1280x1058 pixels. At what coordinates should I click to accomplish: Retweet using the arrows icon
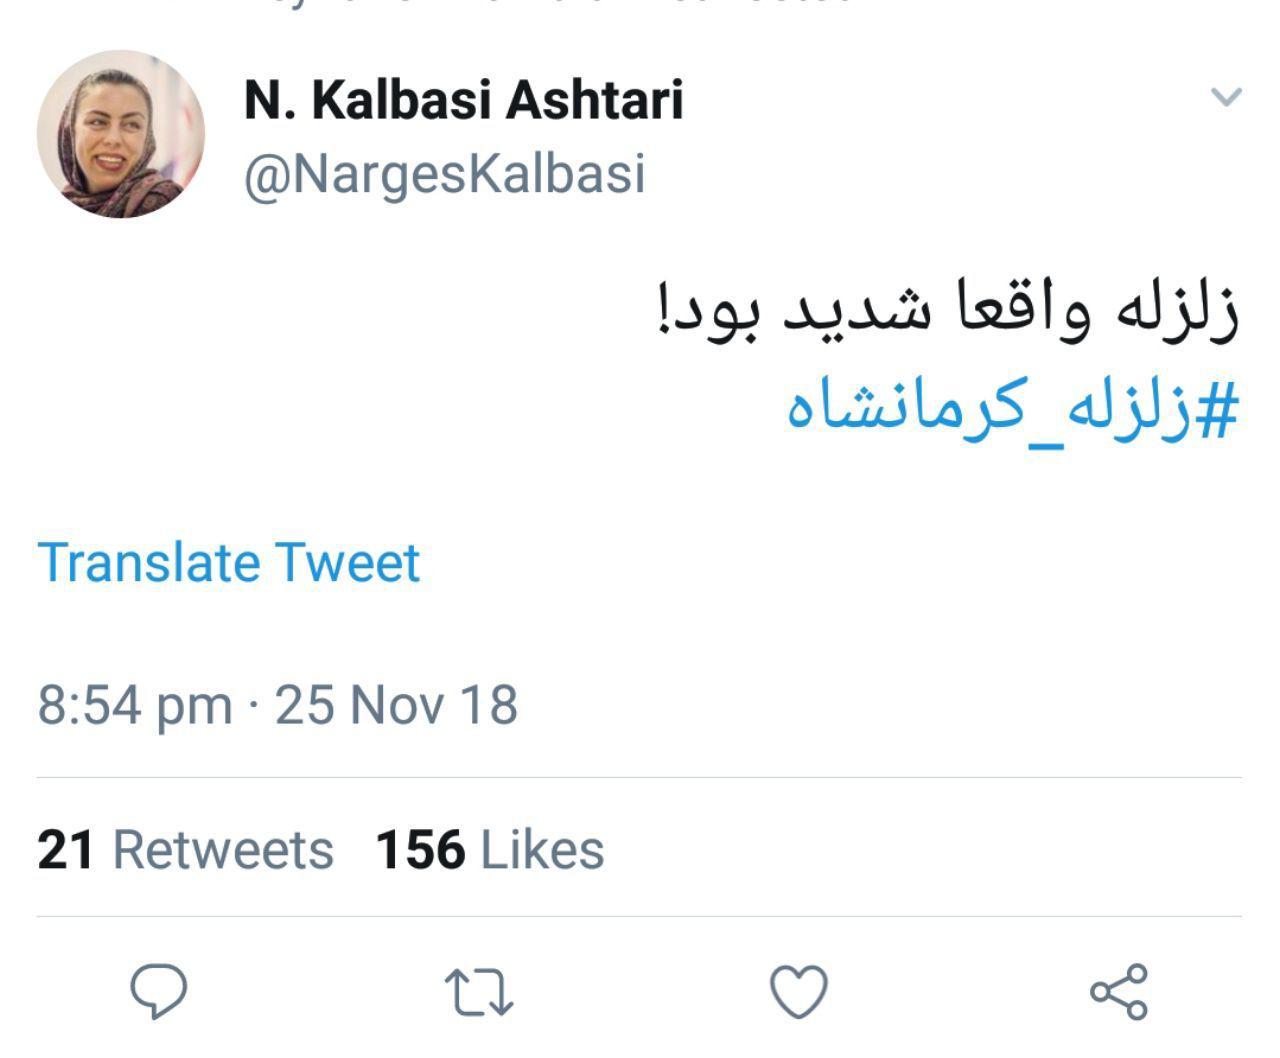click(478, 992)
